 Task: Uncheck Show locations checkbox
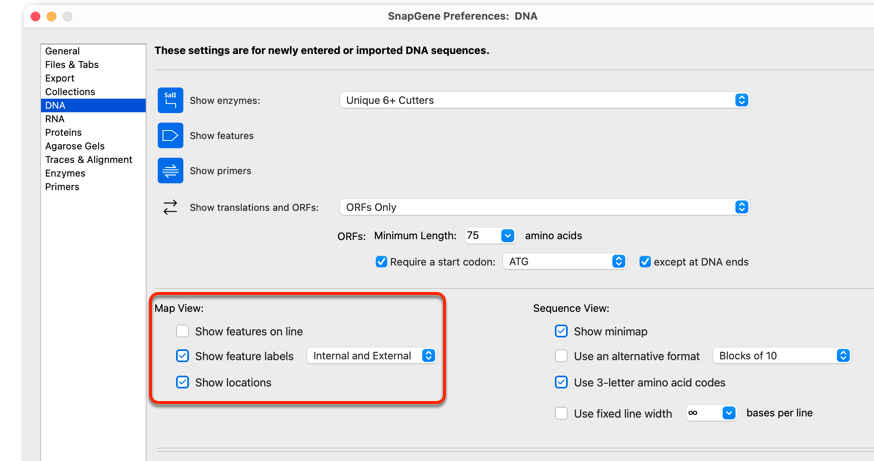click(x=182, y=382)
